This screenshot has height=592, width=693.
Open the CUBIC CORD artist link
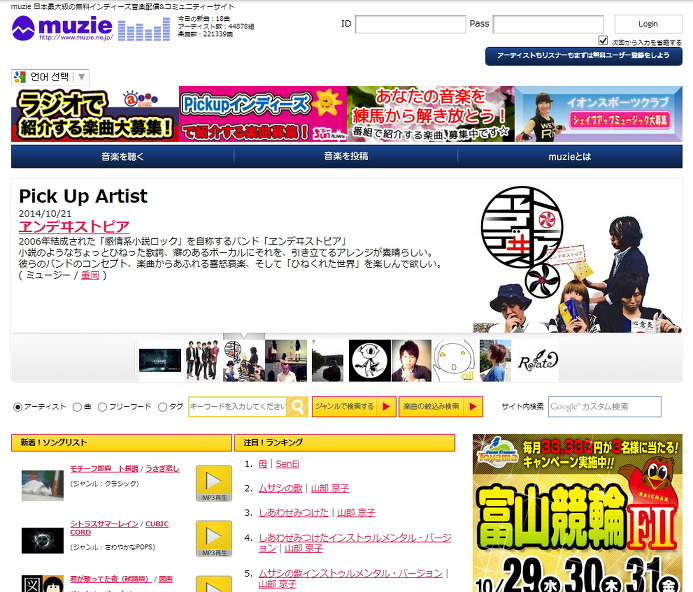tap(157, 524)
